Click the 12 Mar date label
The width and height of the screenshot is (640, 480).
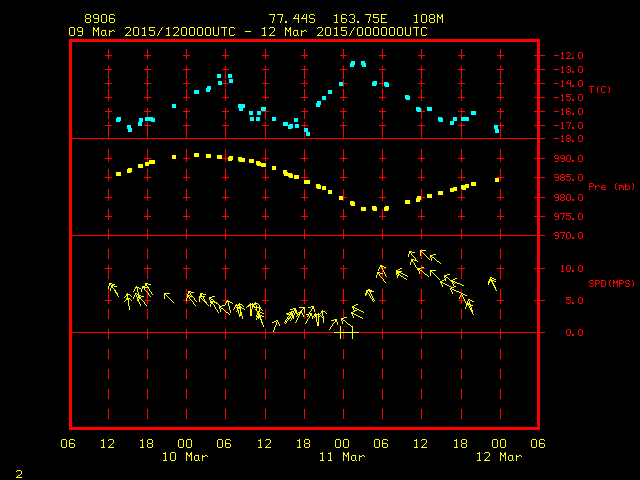coord(497,457)
